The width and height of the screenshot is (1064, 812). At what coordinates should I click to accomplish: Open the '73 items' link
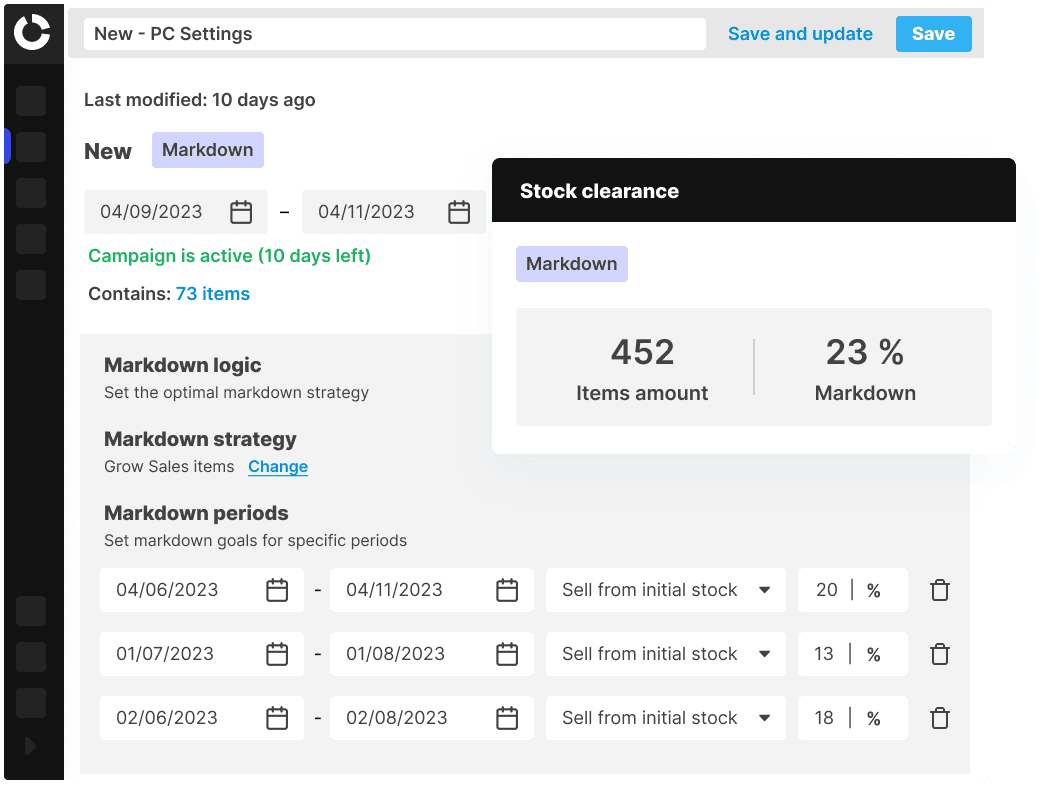212,293
